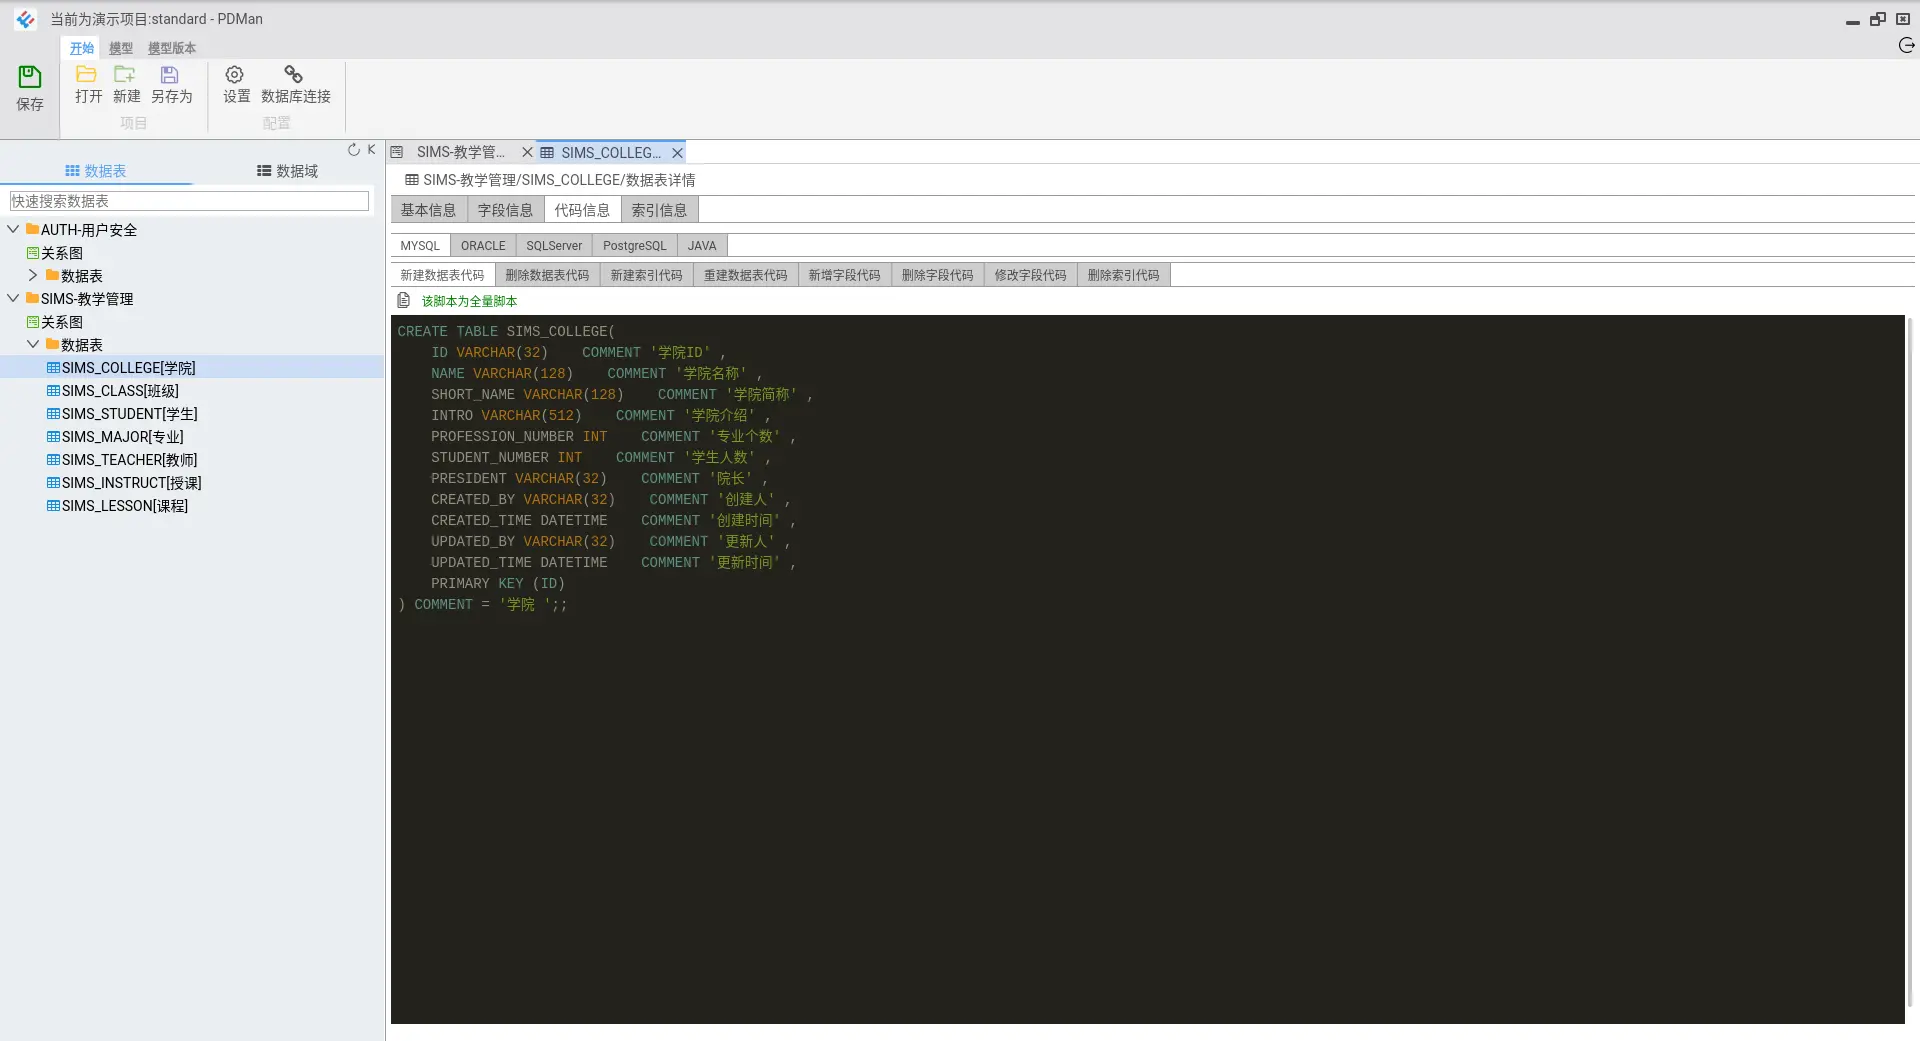Create a new project via 新建 icon
The height and width of the screenshot is (1041, 1920).
pyautogui.click(x=125, y=74)
